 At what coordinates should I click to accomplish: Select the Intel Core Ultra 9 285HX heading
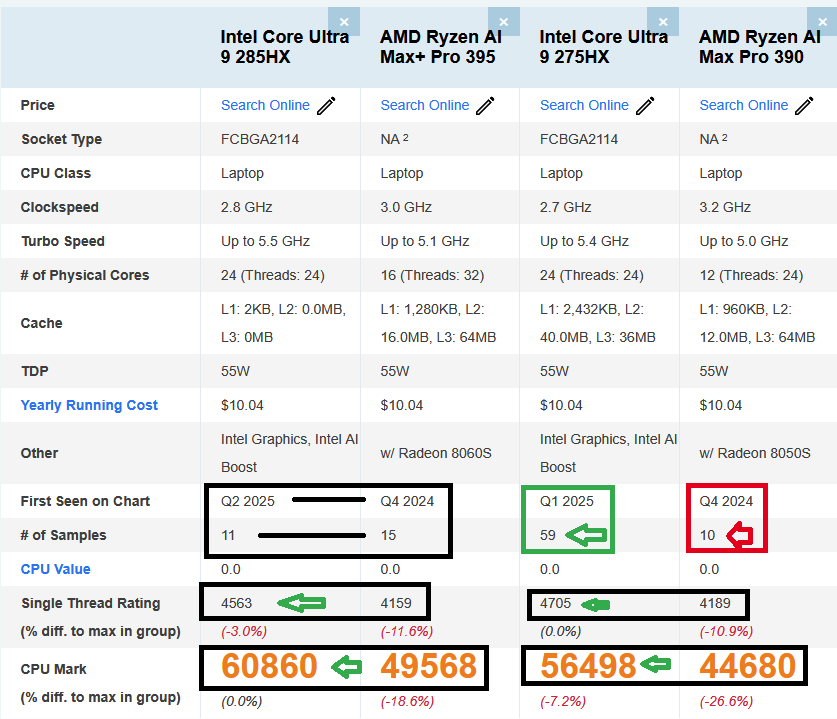point(285,46)
